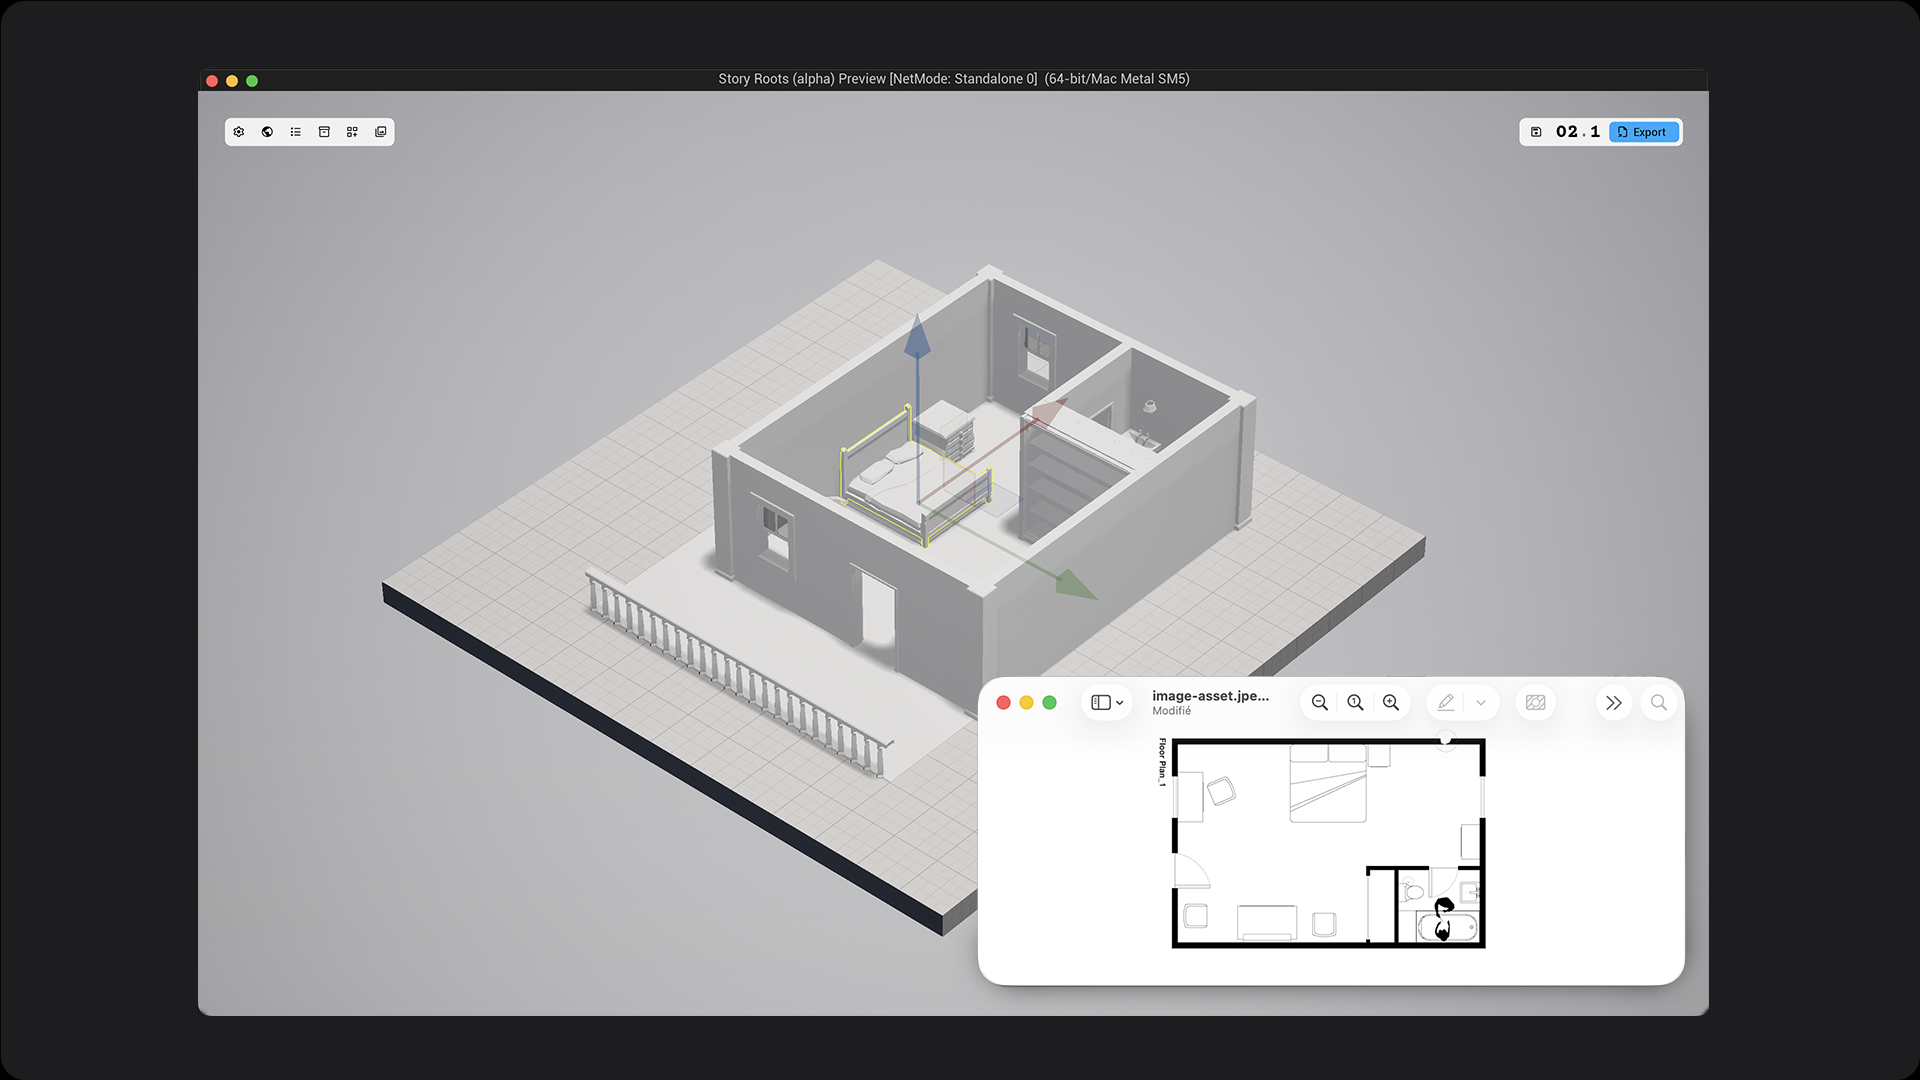
Task: Click the image enhance toolbar icon
Action: 1536,703
